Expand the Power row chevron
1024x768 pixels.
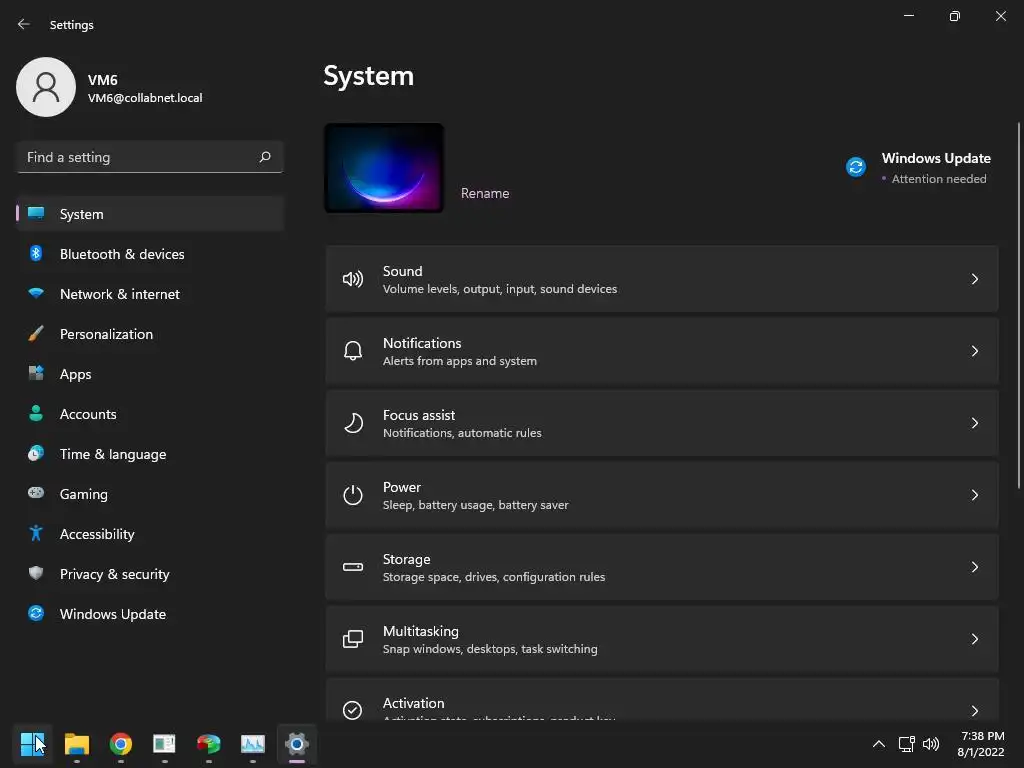click(x=974, y=495)
